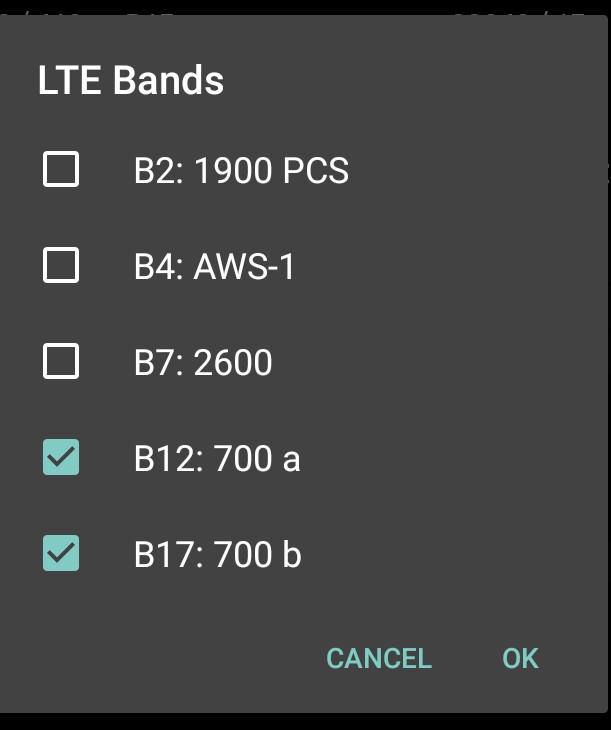
Task: Uncheck the B12: 700 a checkbox
Action: pyautogui.click(x=61, y=457)
